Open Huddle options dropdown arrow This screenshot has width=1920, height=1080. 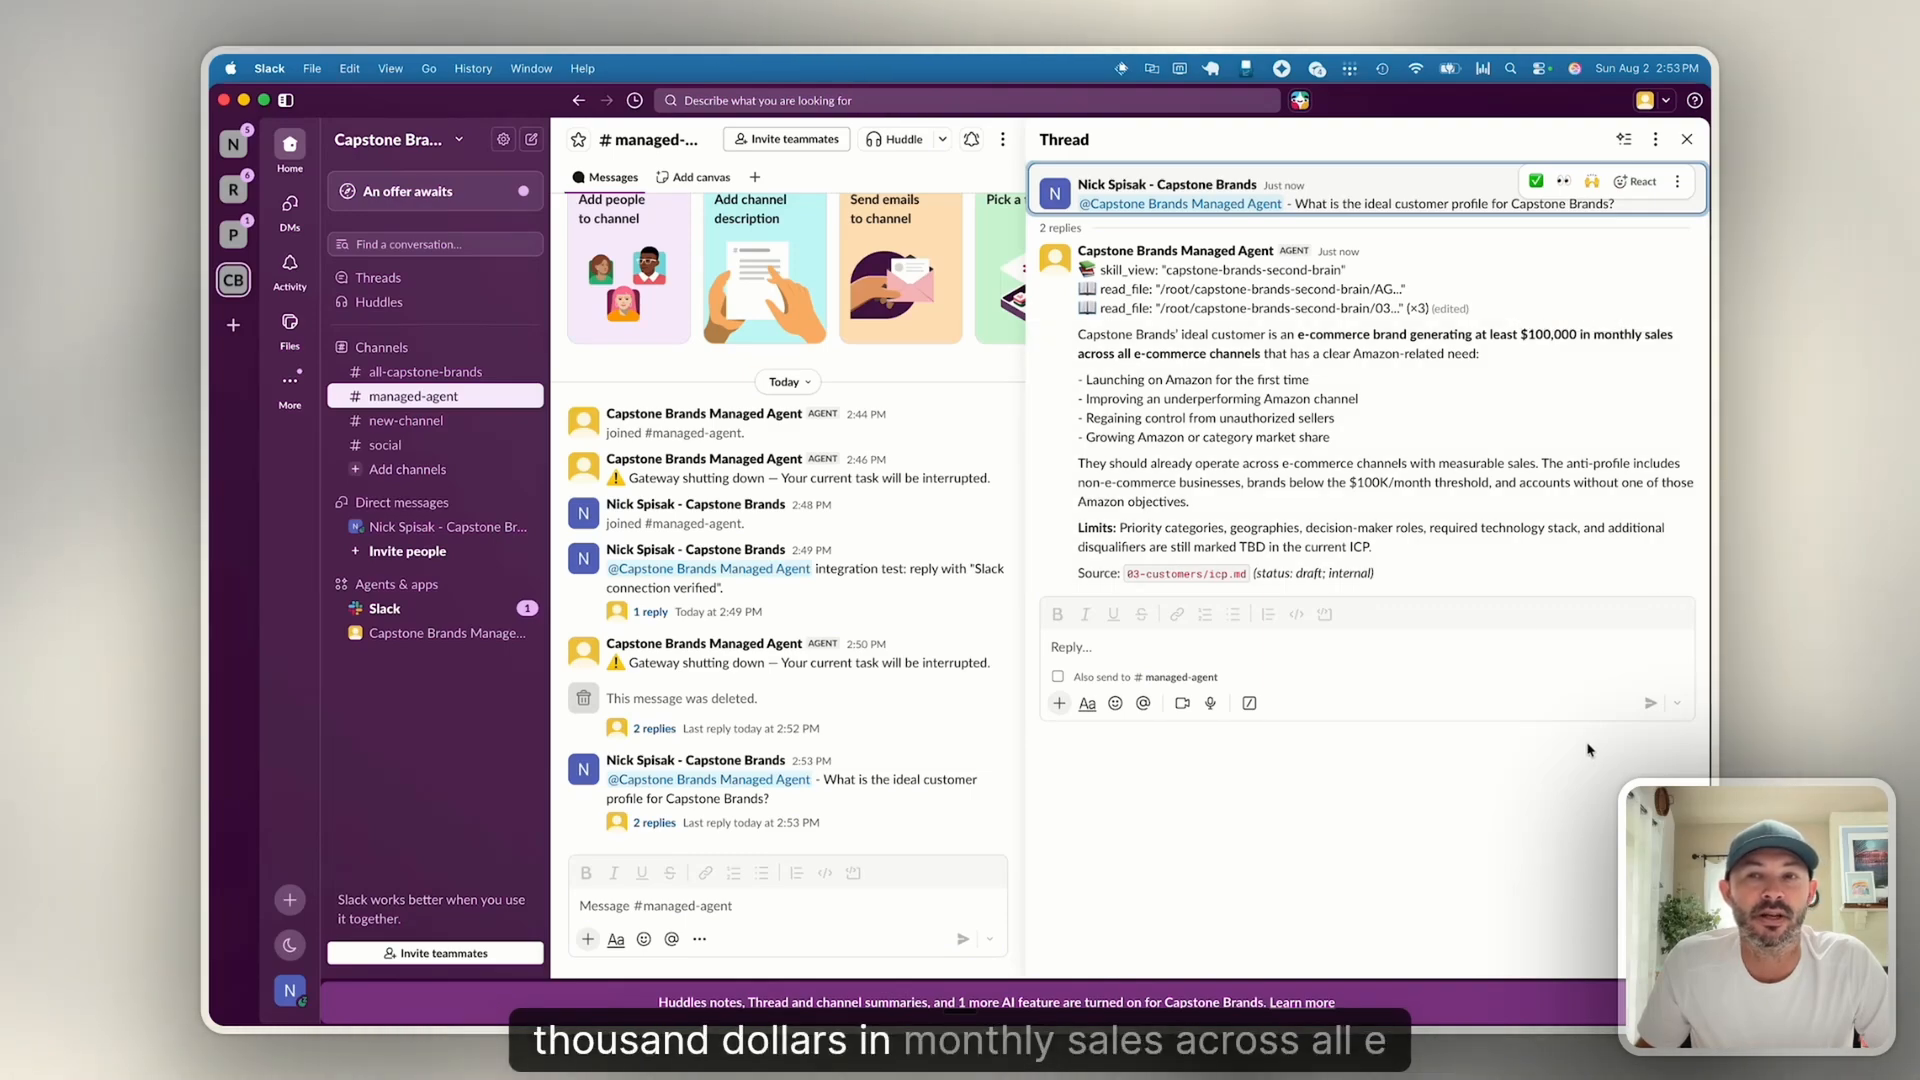[x=942, y=140]
